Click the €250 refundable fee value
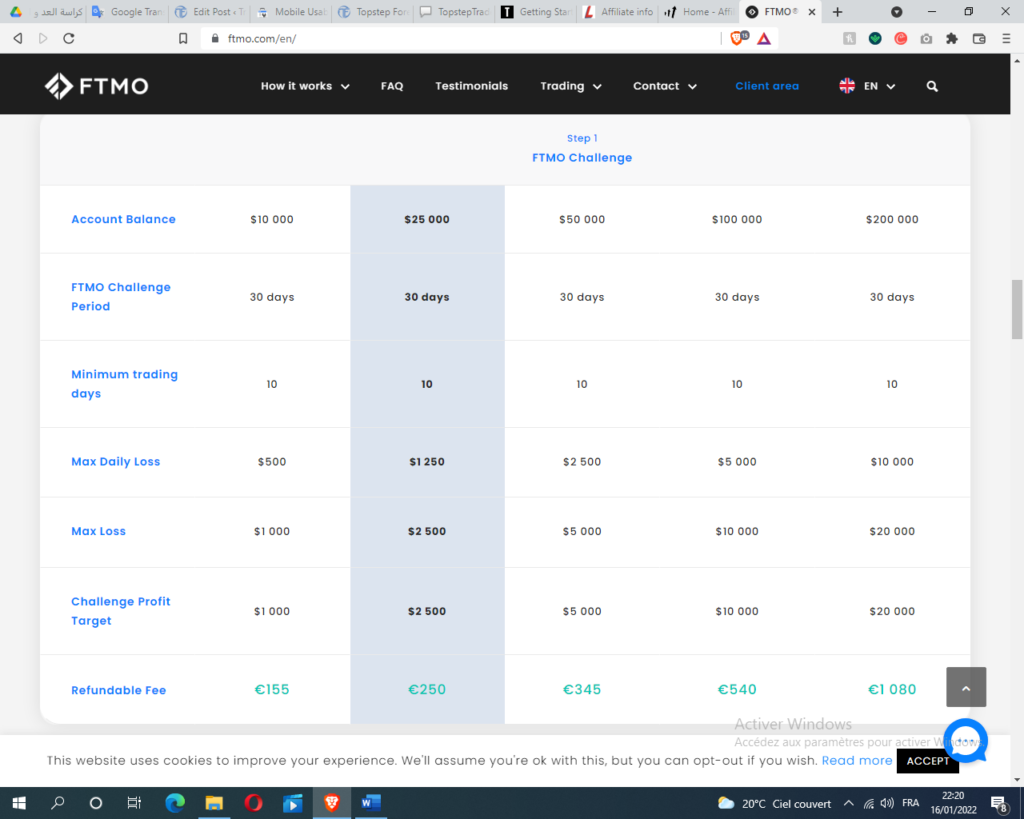Screen dimensions: 1024x819 tap(427, 690)
